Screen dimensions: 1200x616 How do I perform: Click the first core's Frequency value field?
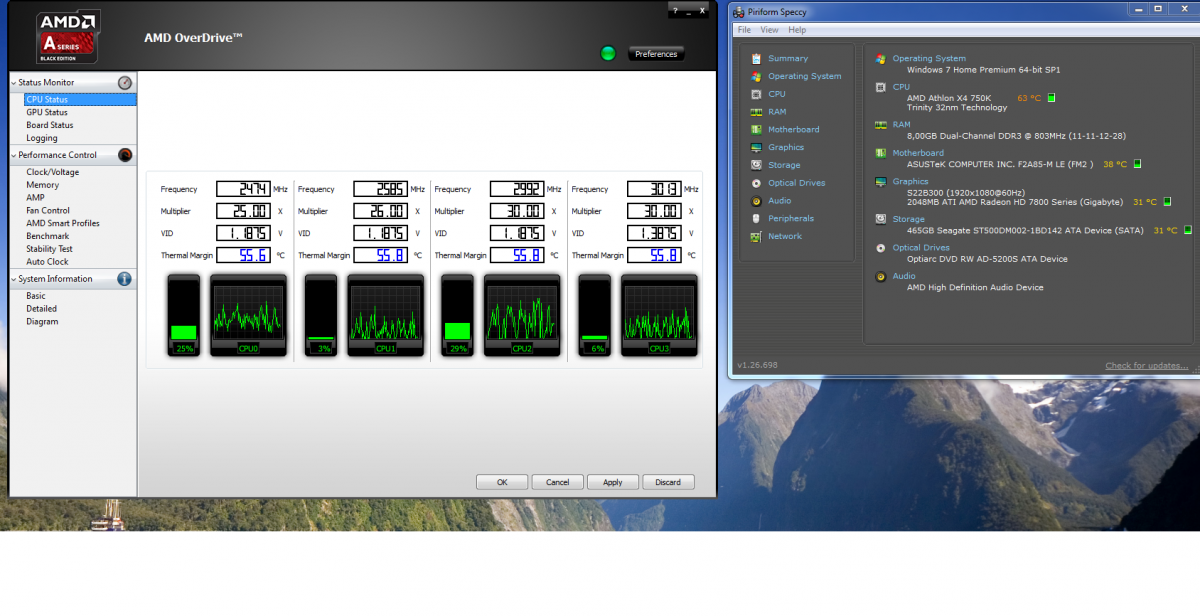(x=243, y=189)
